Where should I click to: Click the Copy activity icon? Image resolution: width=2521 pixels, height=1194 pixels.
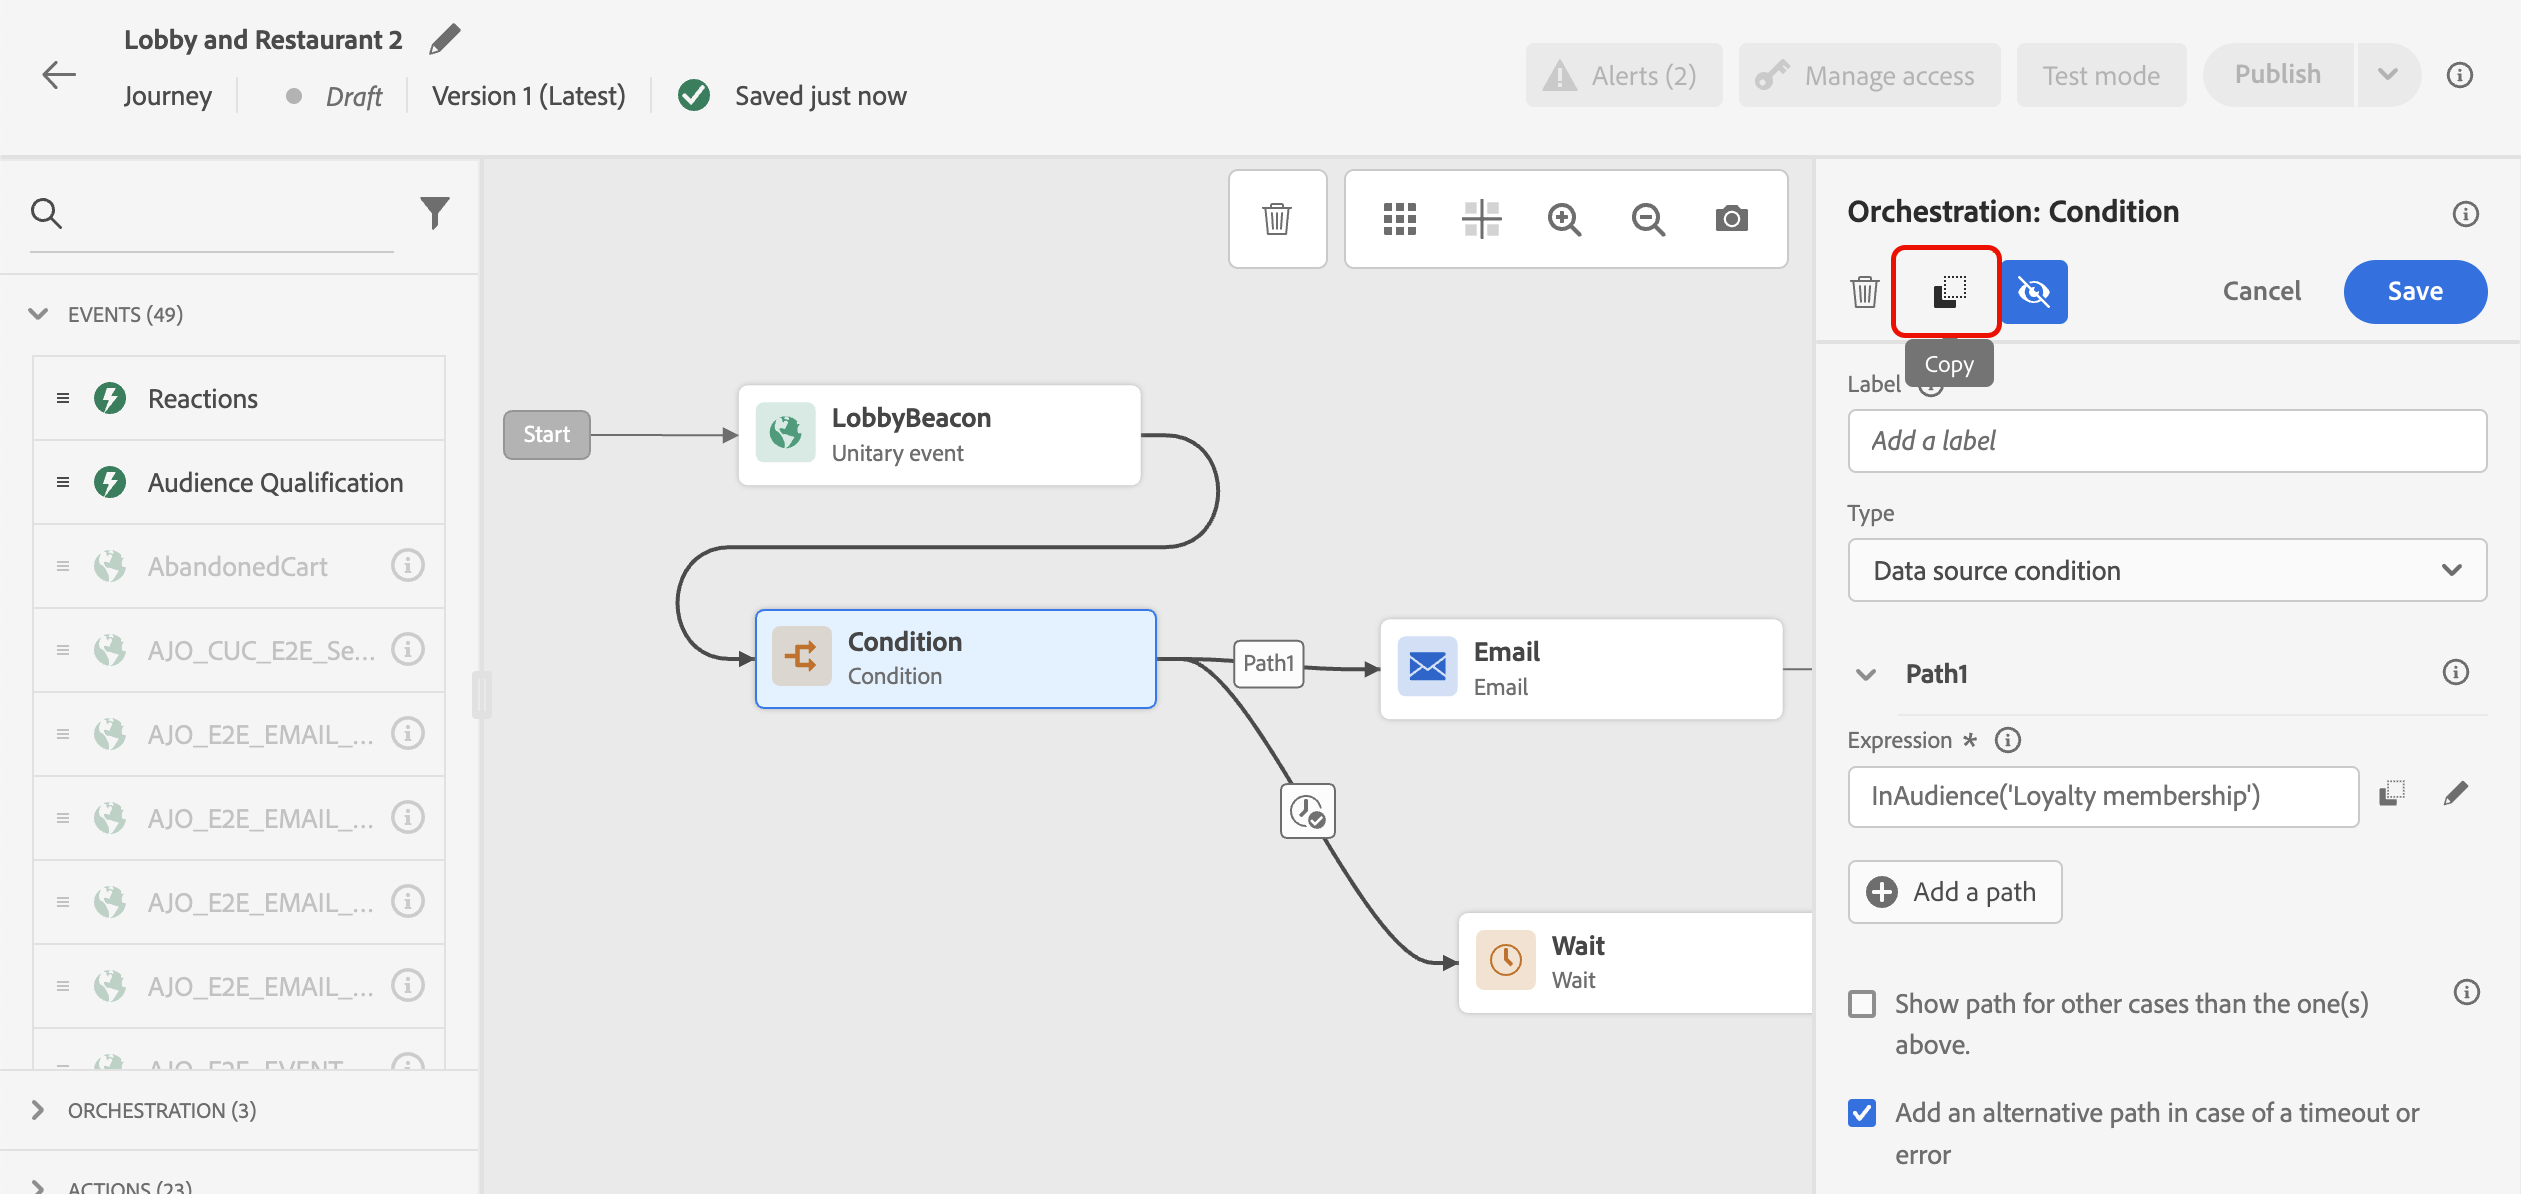coord(1948,292)
